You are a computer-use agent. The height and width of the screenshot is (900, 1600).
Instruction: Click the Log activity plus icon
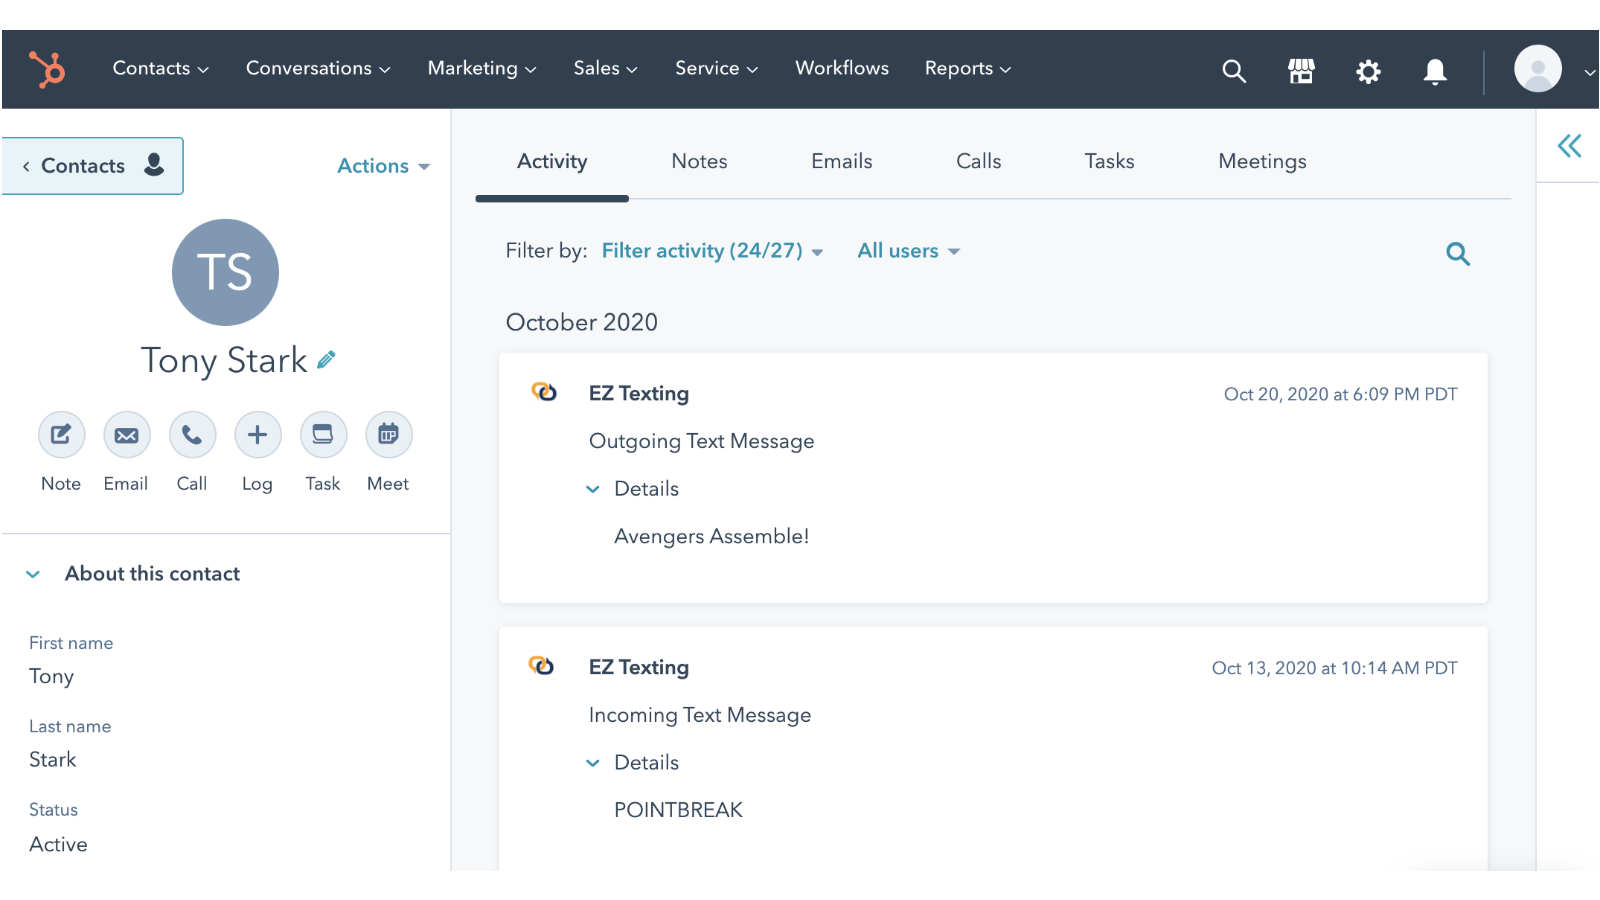point(257,435)
